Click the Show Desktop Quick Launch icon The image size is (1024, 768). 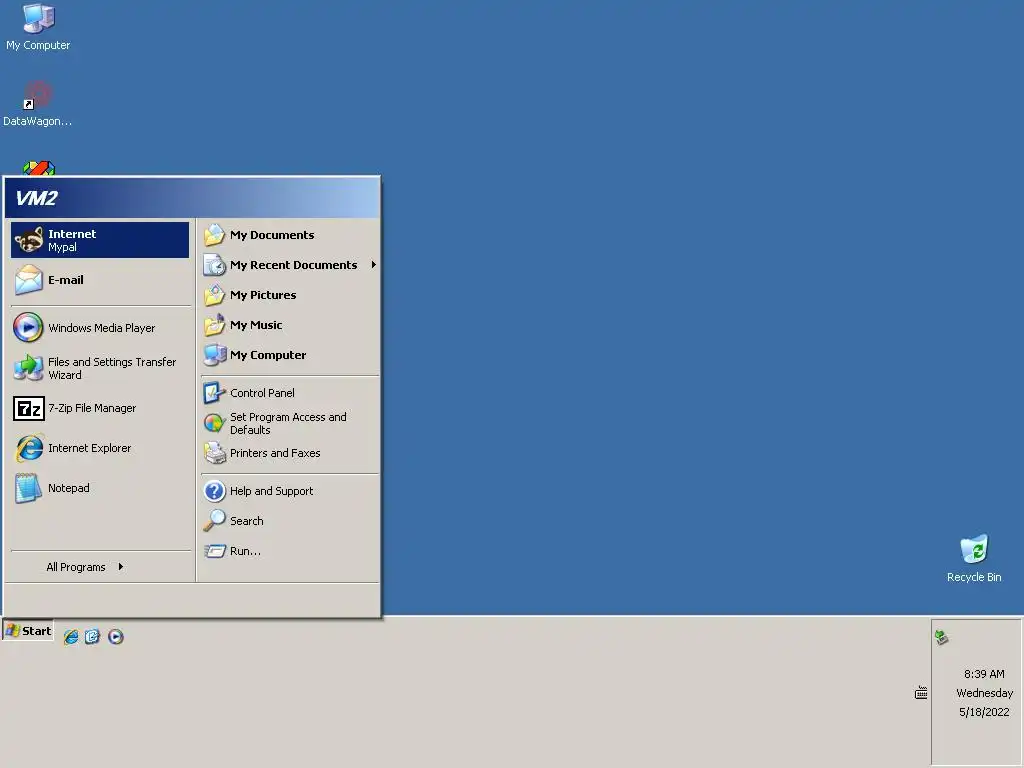(93, 637)
